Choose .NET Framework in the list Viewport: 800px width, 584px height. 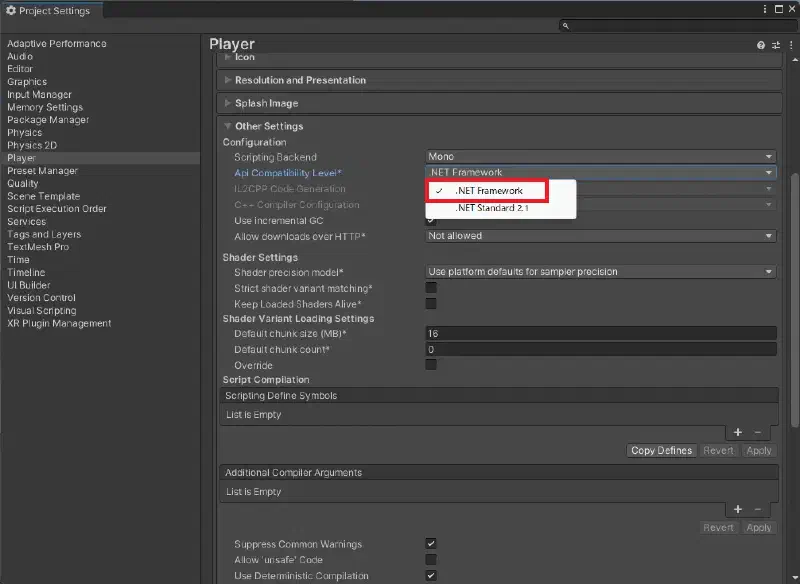488,191
